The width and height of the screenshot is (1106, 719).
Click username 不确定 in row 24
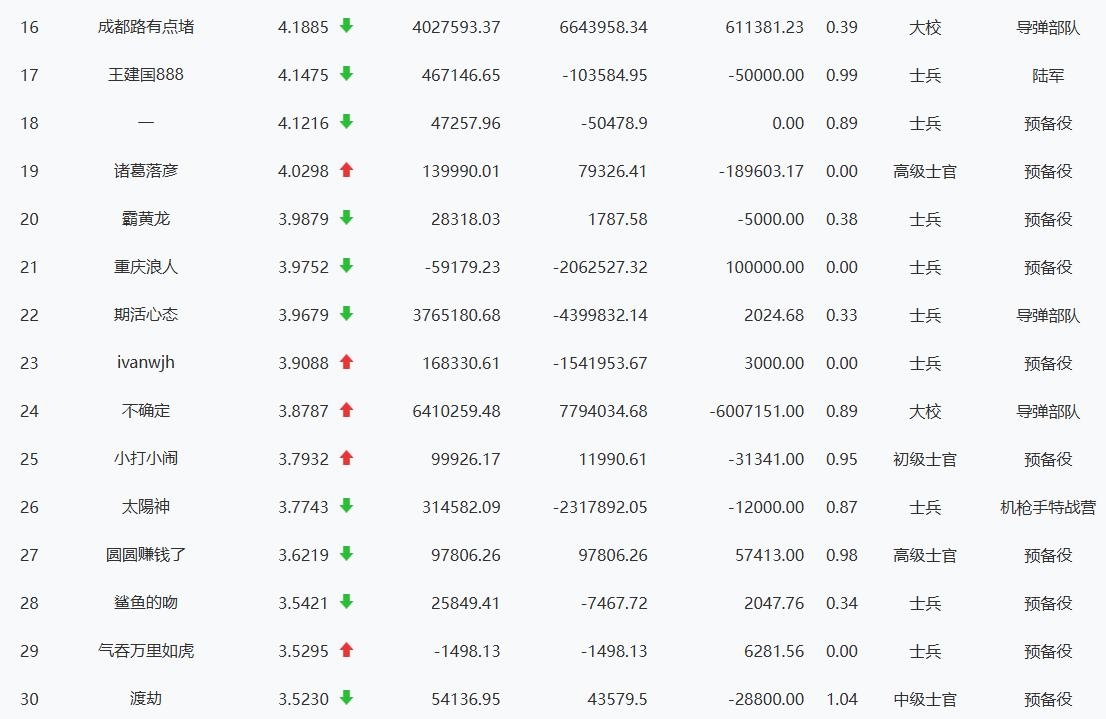(146, 411)
